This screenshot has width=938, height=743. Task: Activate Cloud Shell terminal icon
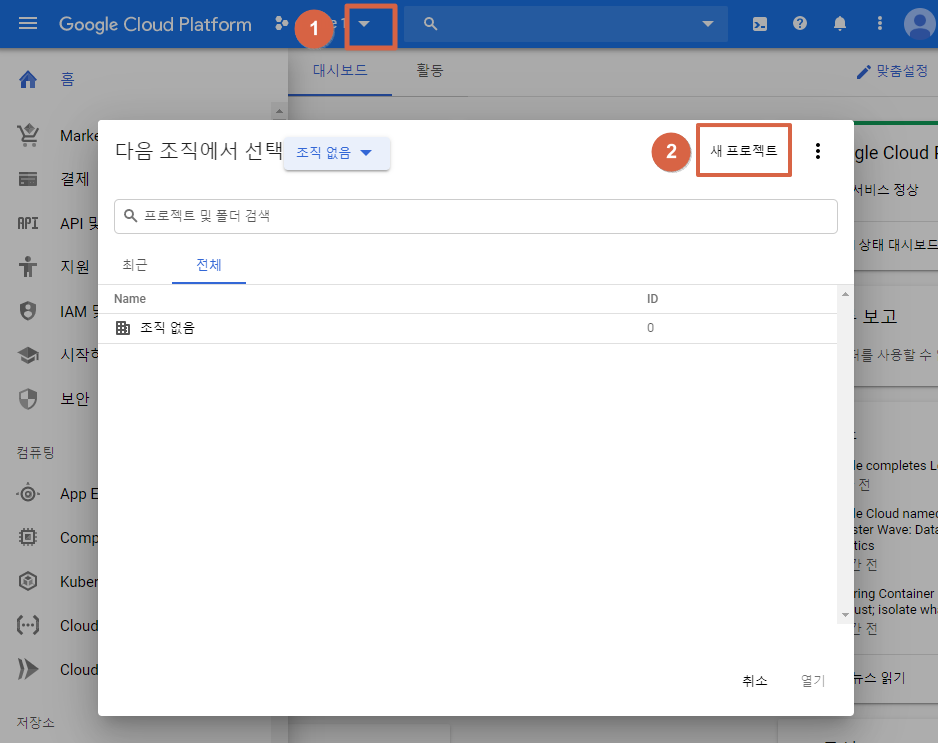click(760, 24)
